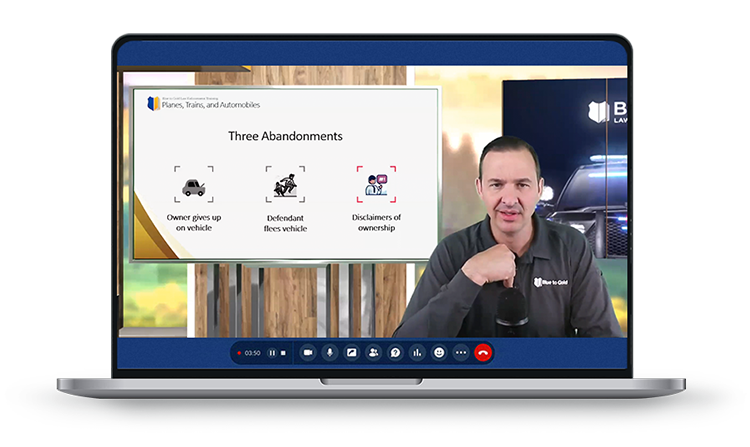Show the participants list
The height and width of the screenshot is (447, 750).
(373, 353)
